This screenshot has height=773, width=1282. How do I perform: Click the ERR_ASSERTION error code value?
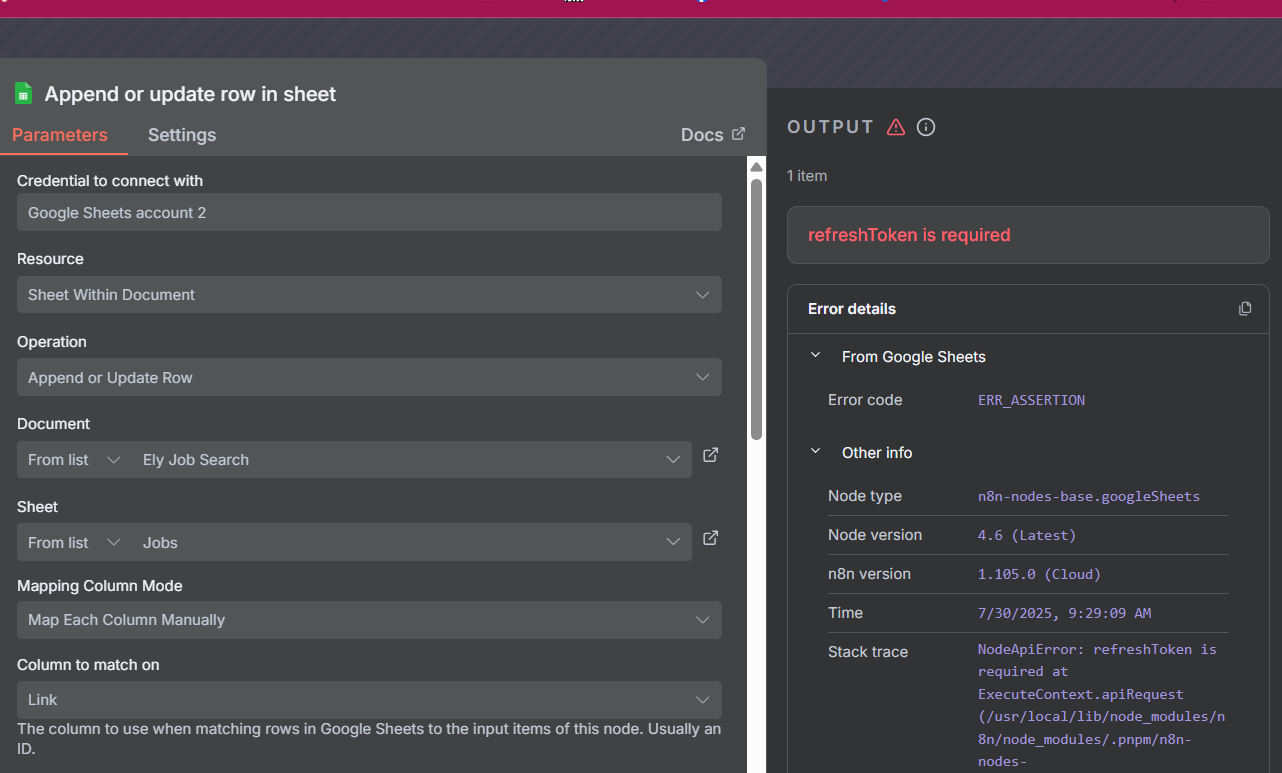pyautogui.click(x=1031, y=400)
